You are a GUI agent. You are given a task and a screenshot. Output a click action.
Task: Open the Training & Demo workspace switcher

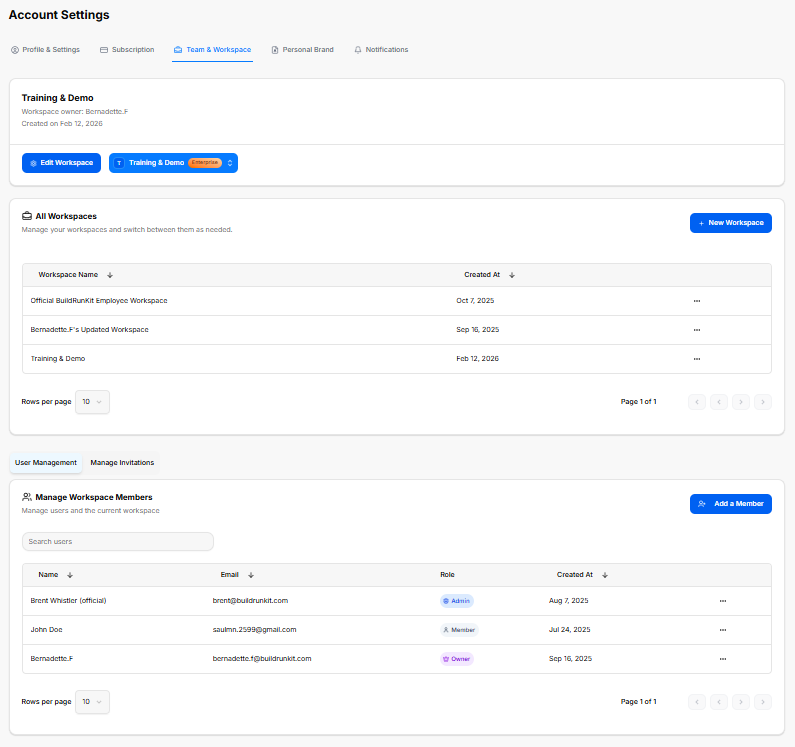click(x=173, y=163)
